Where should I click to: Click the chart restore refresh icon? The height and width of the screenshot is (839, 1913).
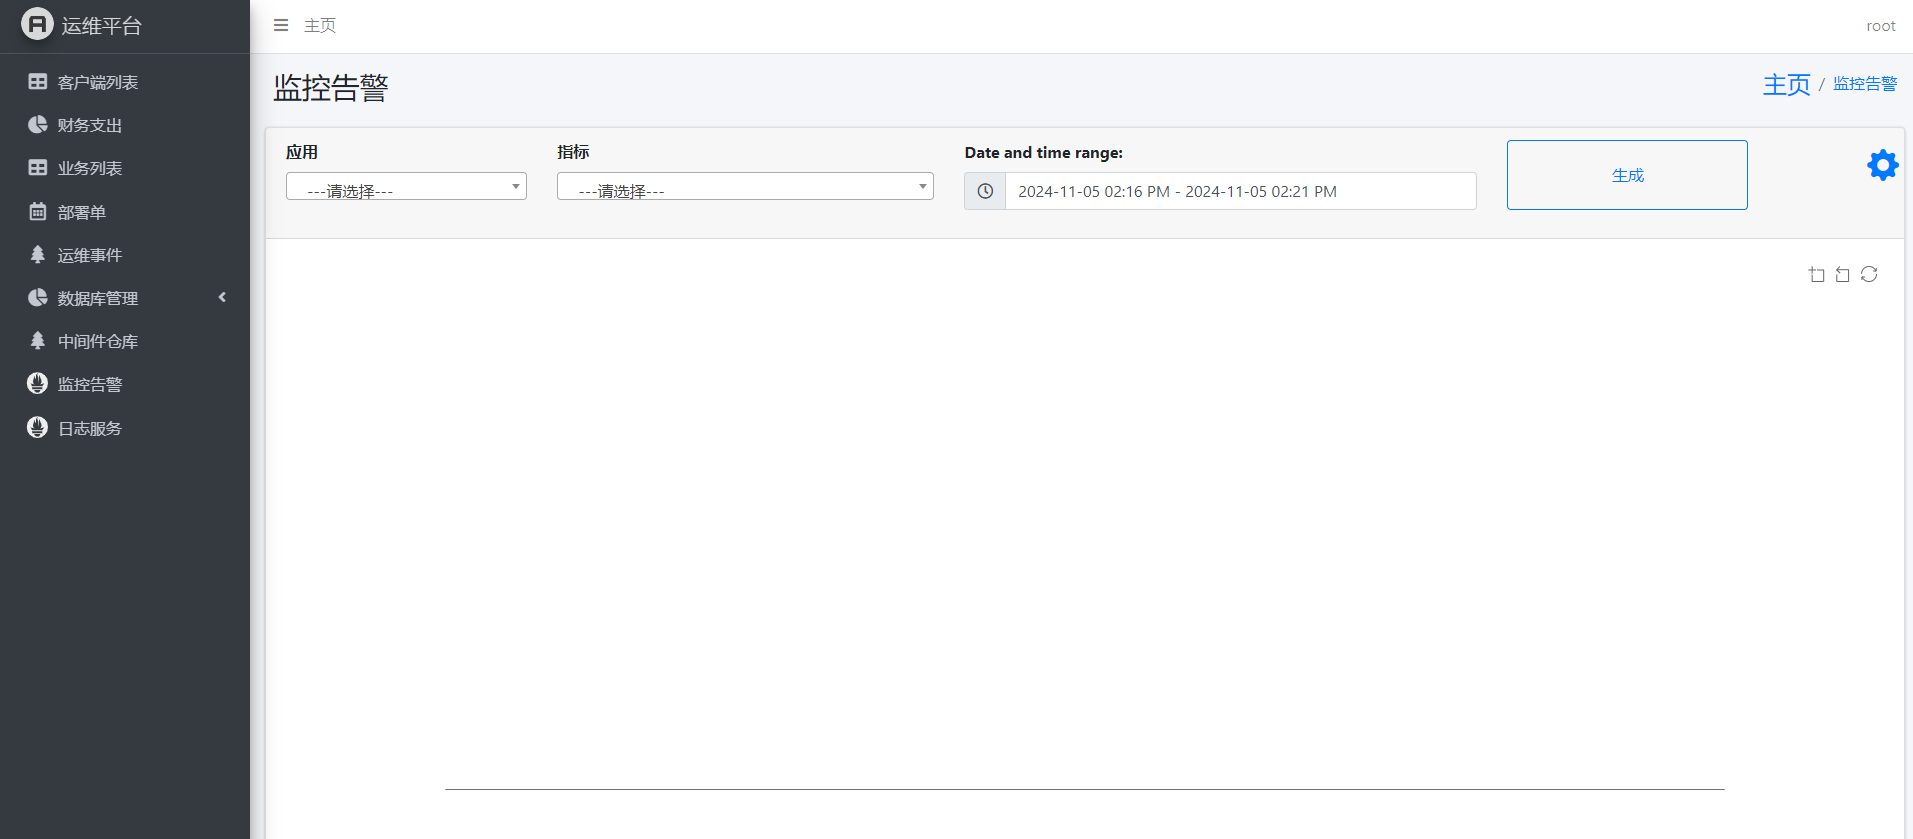pos(1869,274)
